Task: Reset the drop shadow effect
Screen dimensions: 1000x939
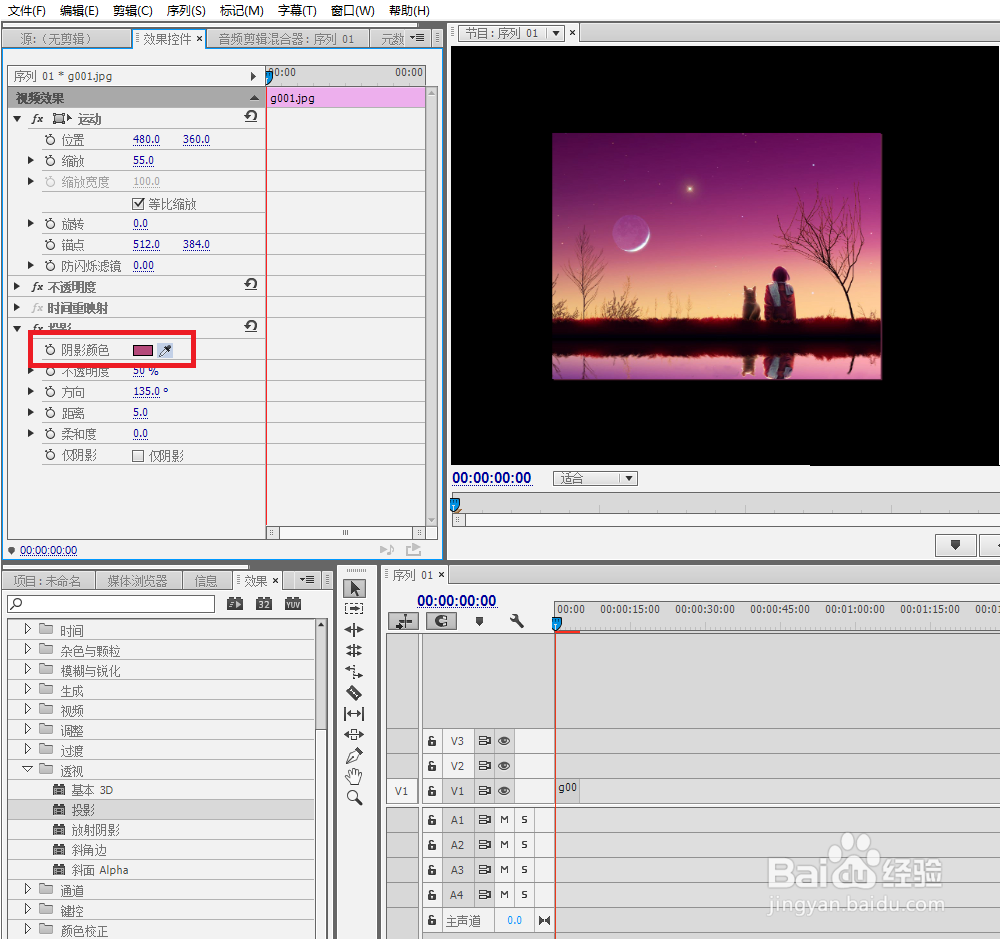Action: [251, 327]
